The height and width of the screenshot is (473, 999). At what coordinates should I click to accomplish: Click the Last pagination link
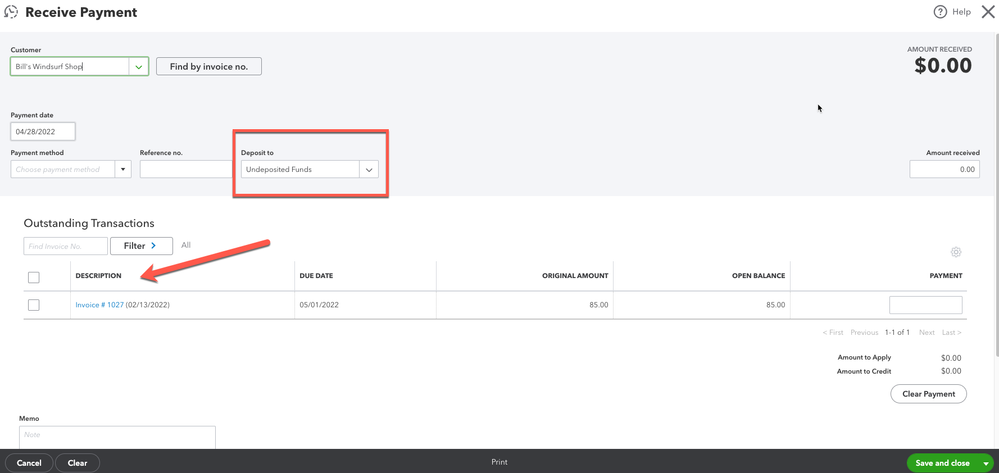click(x=952, y=333)
